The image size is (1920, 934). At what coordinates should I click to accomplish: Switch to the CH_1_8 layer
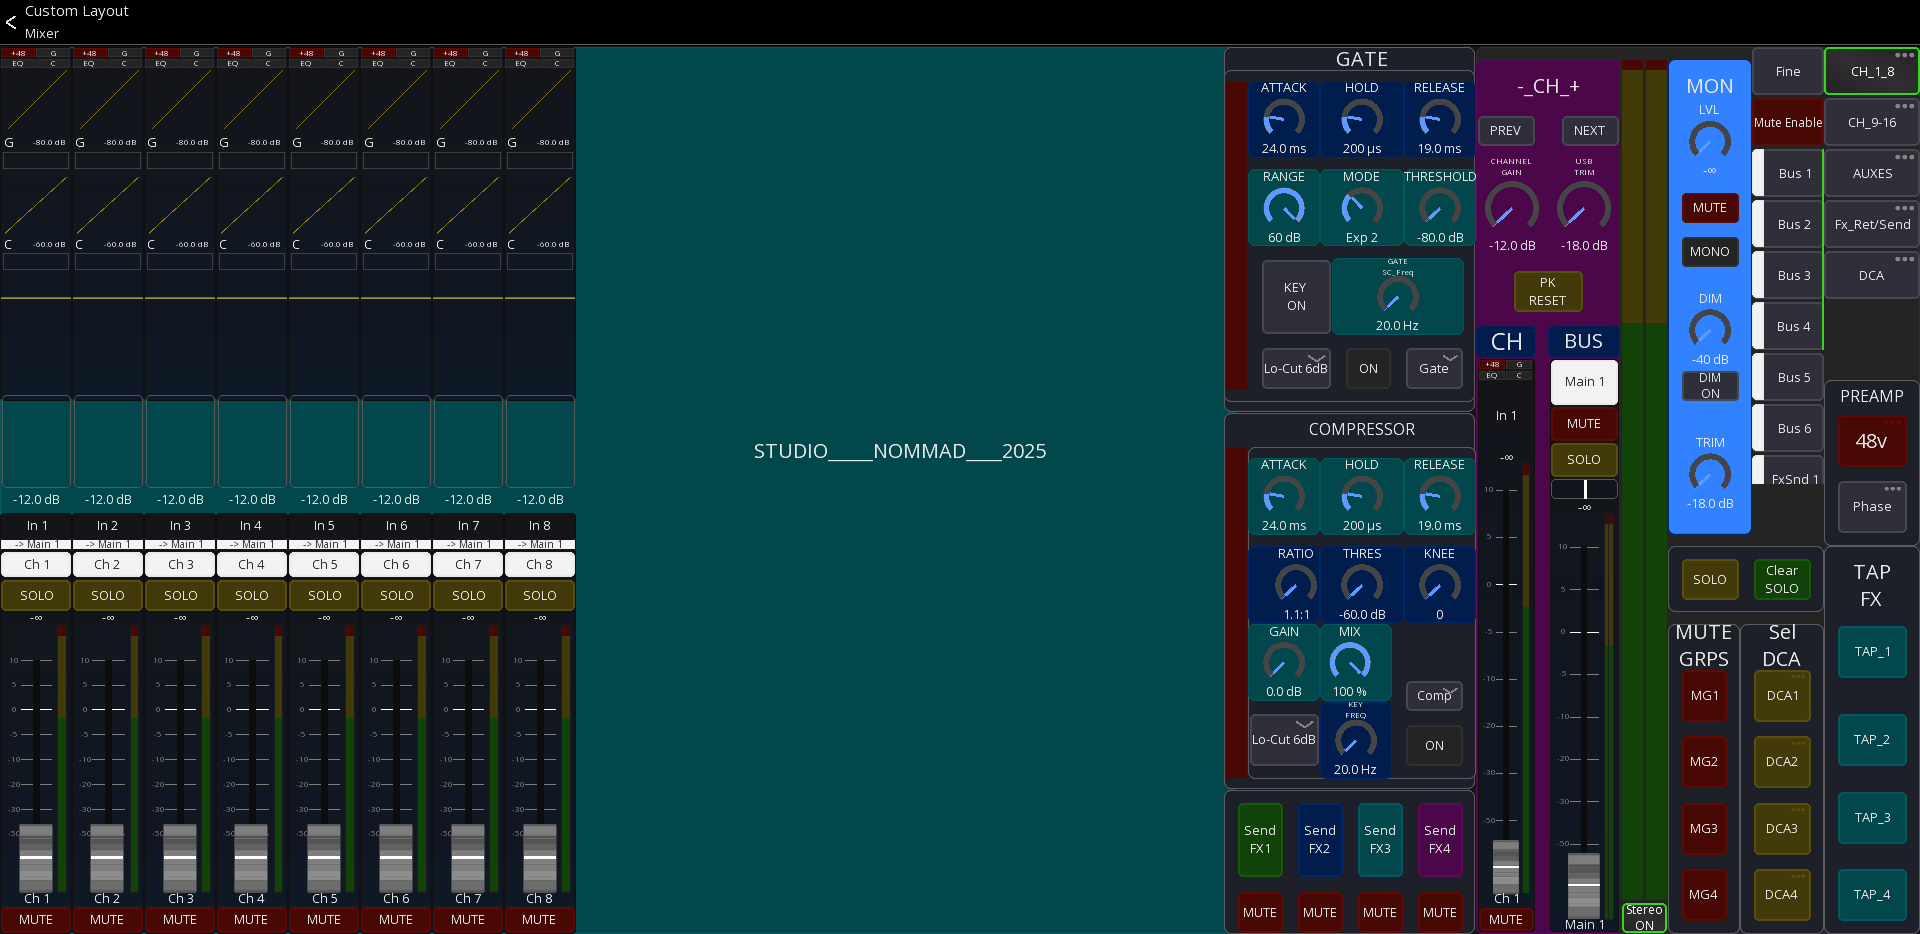1872,72
